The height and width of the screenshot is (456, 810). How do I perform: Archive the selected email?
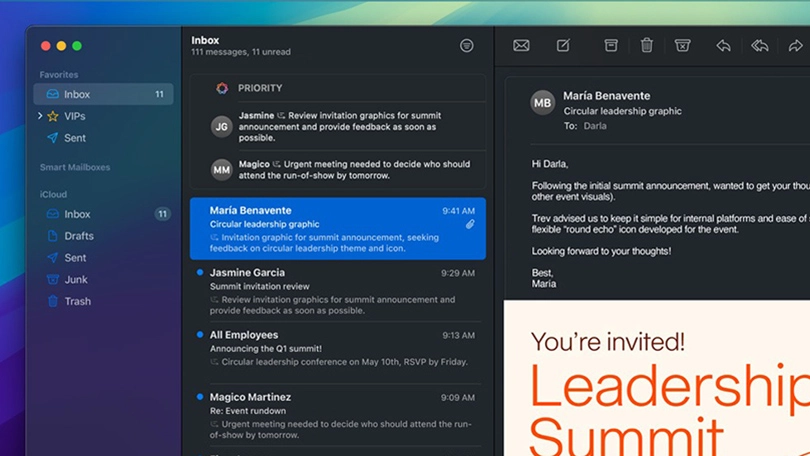610,46
